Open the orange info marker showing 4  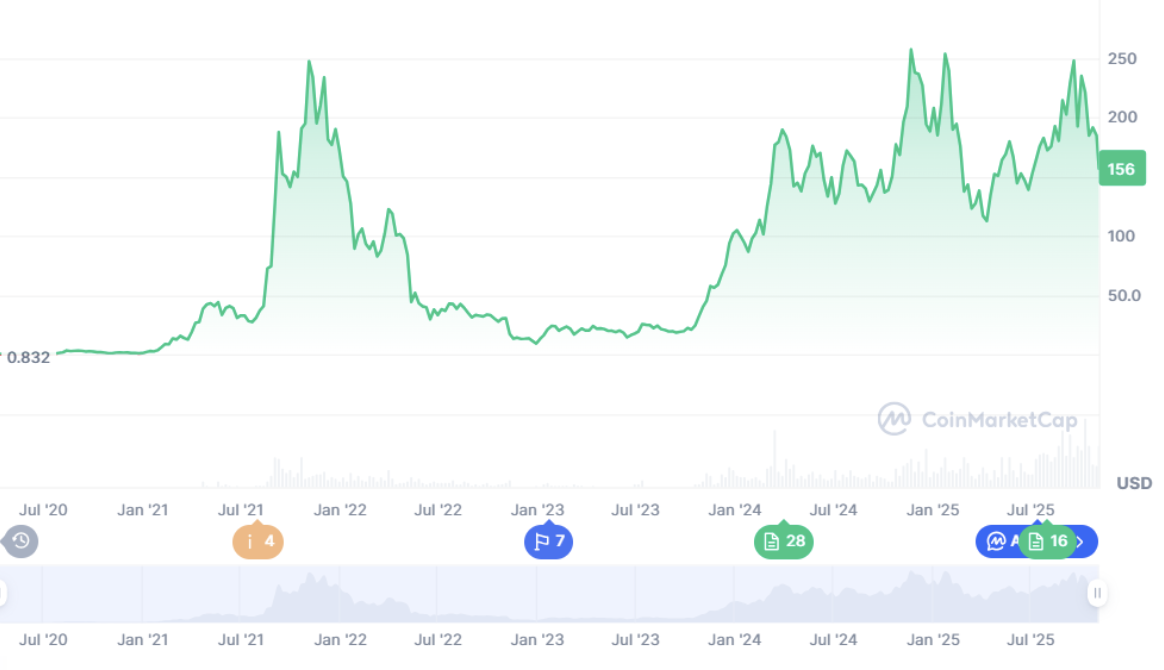point(258,542)
